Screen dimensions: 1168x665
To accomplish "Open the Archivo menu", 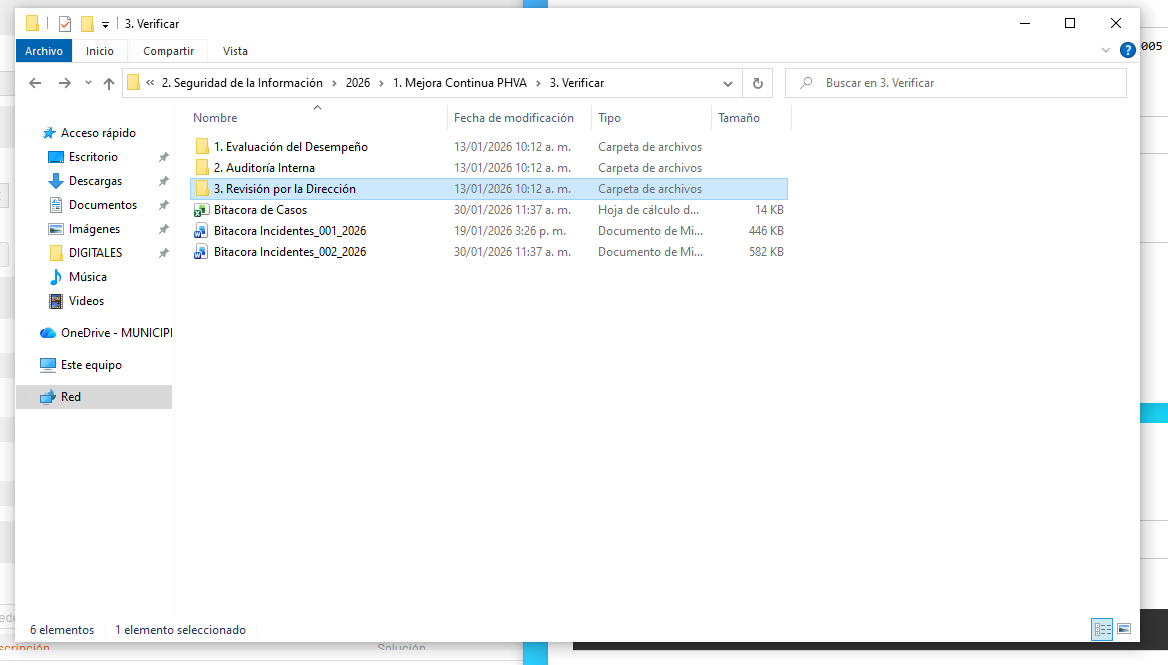I will click(x=44, y=51).
